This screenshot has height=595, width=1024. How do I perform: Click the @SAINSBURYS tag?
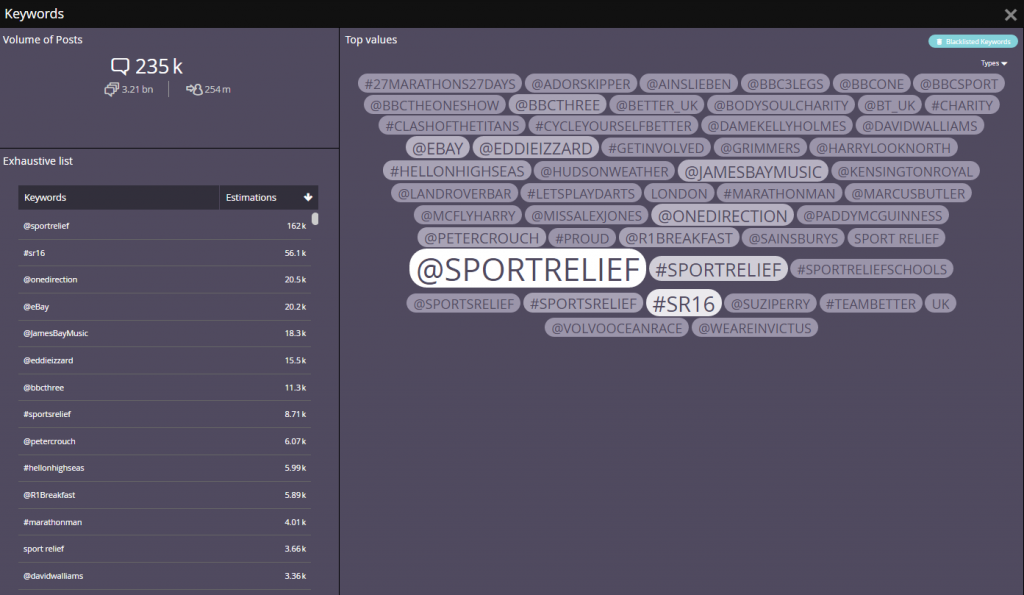tap(793, 238)
